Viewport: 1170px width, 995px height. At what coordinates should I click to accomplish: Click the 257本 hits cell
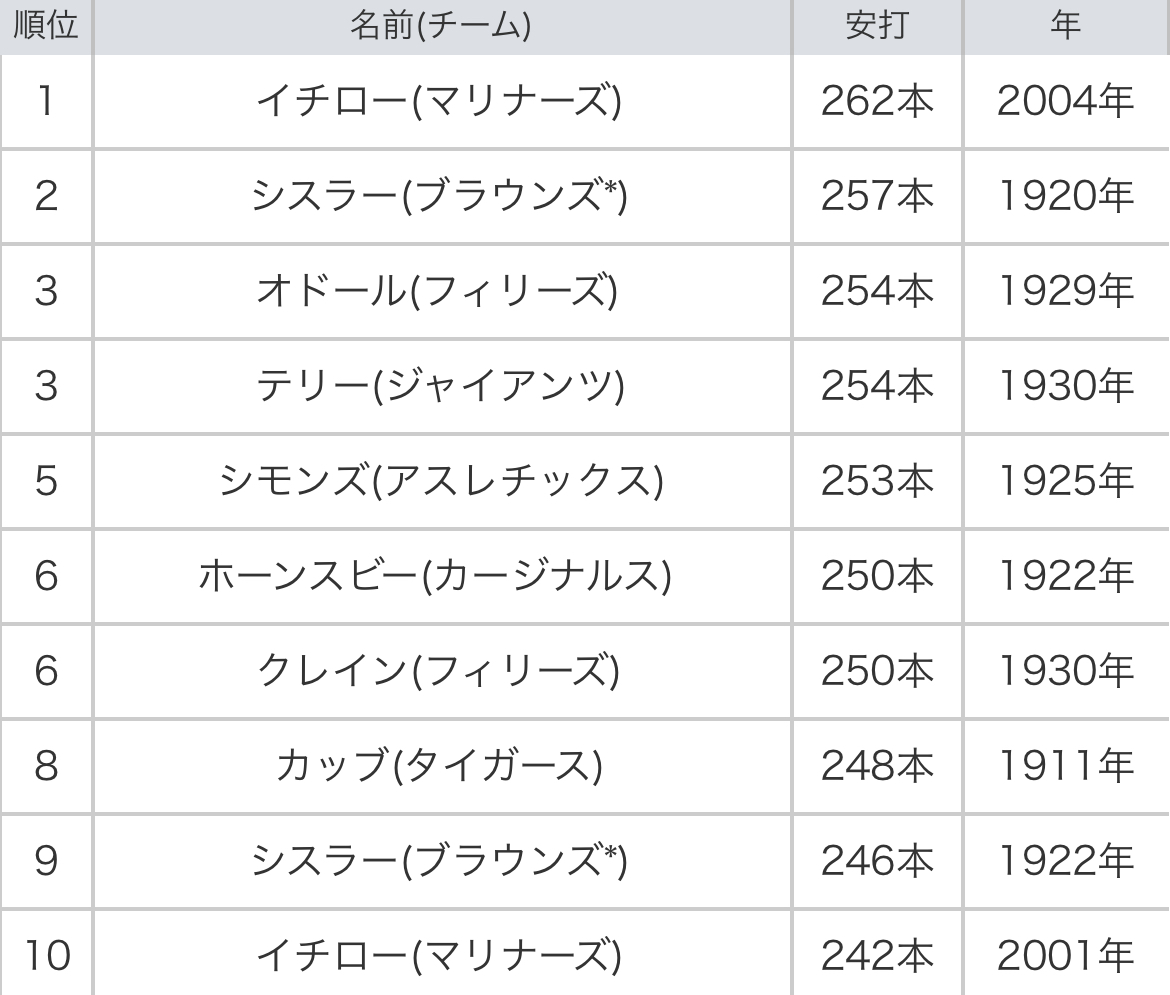point(877,197)
